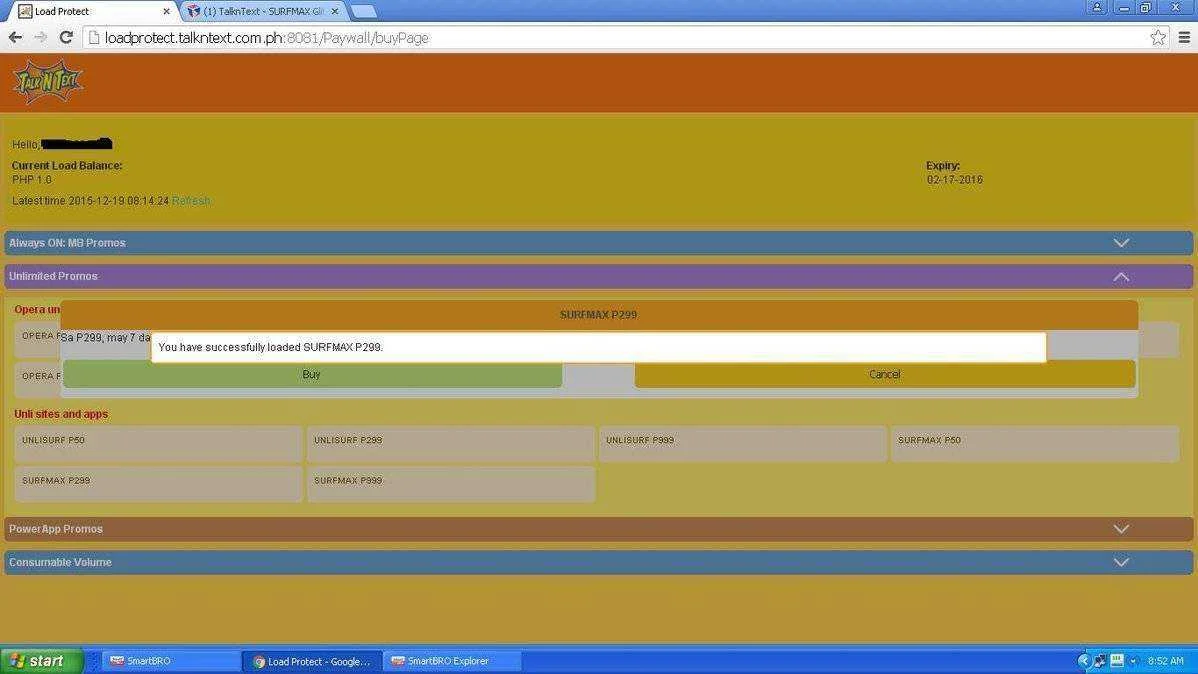The image size is (1198, 674).
Task: Bookmark page with star icon
Action: 1158,37
